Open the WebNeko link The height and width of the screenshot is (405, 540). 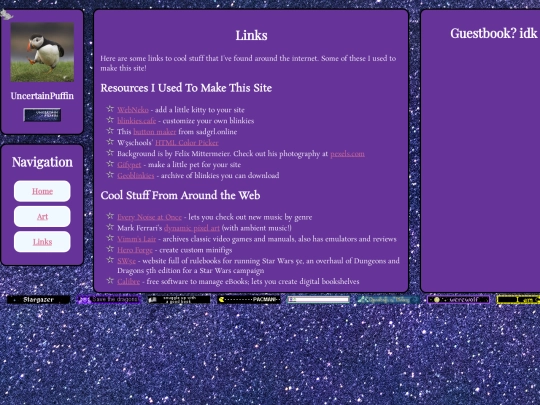(x=133, y=110)
